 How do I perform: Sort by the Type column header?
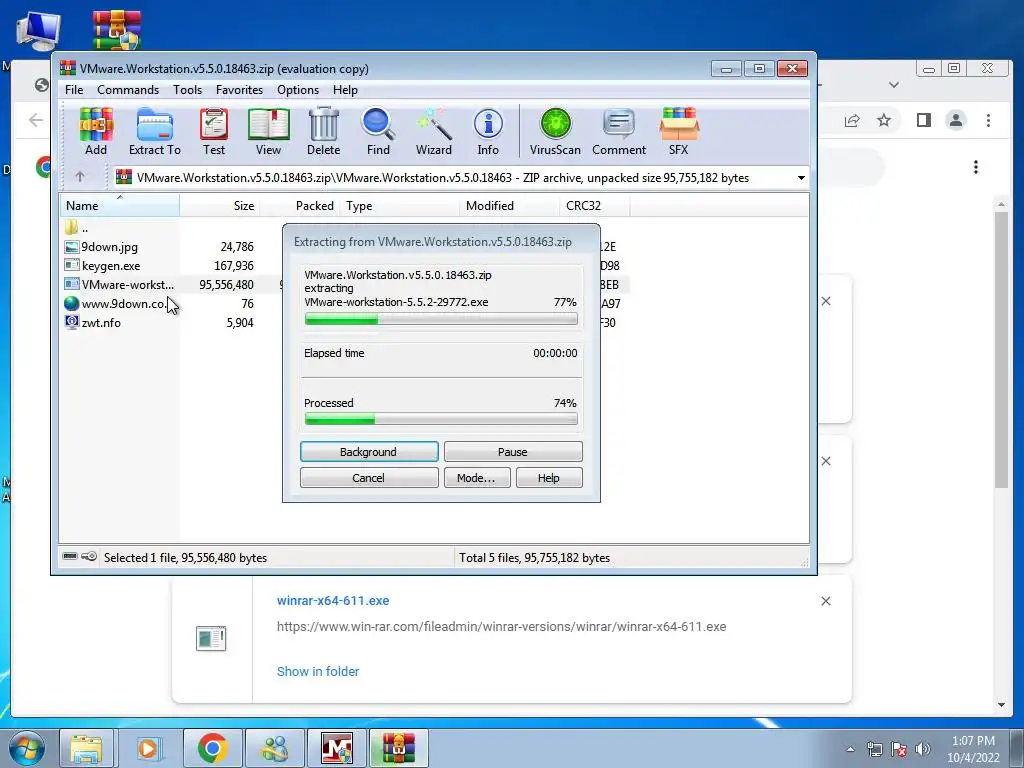[400, 206]
